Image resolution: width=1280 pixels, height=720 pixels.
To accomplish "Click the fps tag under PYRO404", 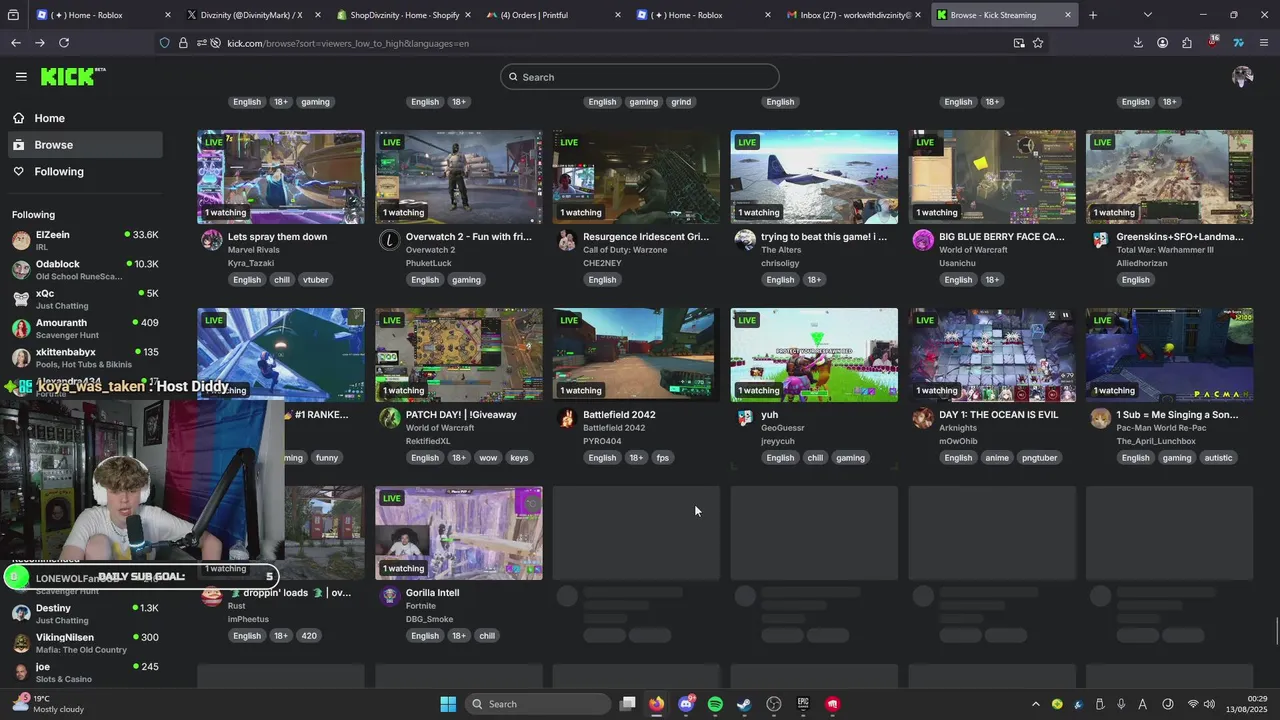I will [662, 458].
